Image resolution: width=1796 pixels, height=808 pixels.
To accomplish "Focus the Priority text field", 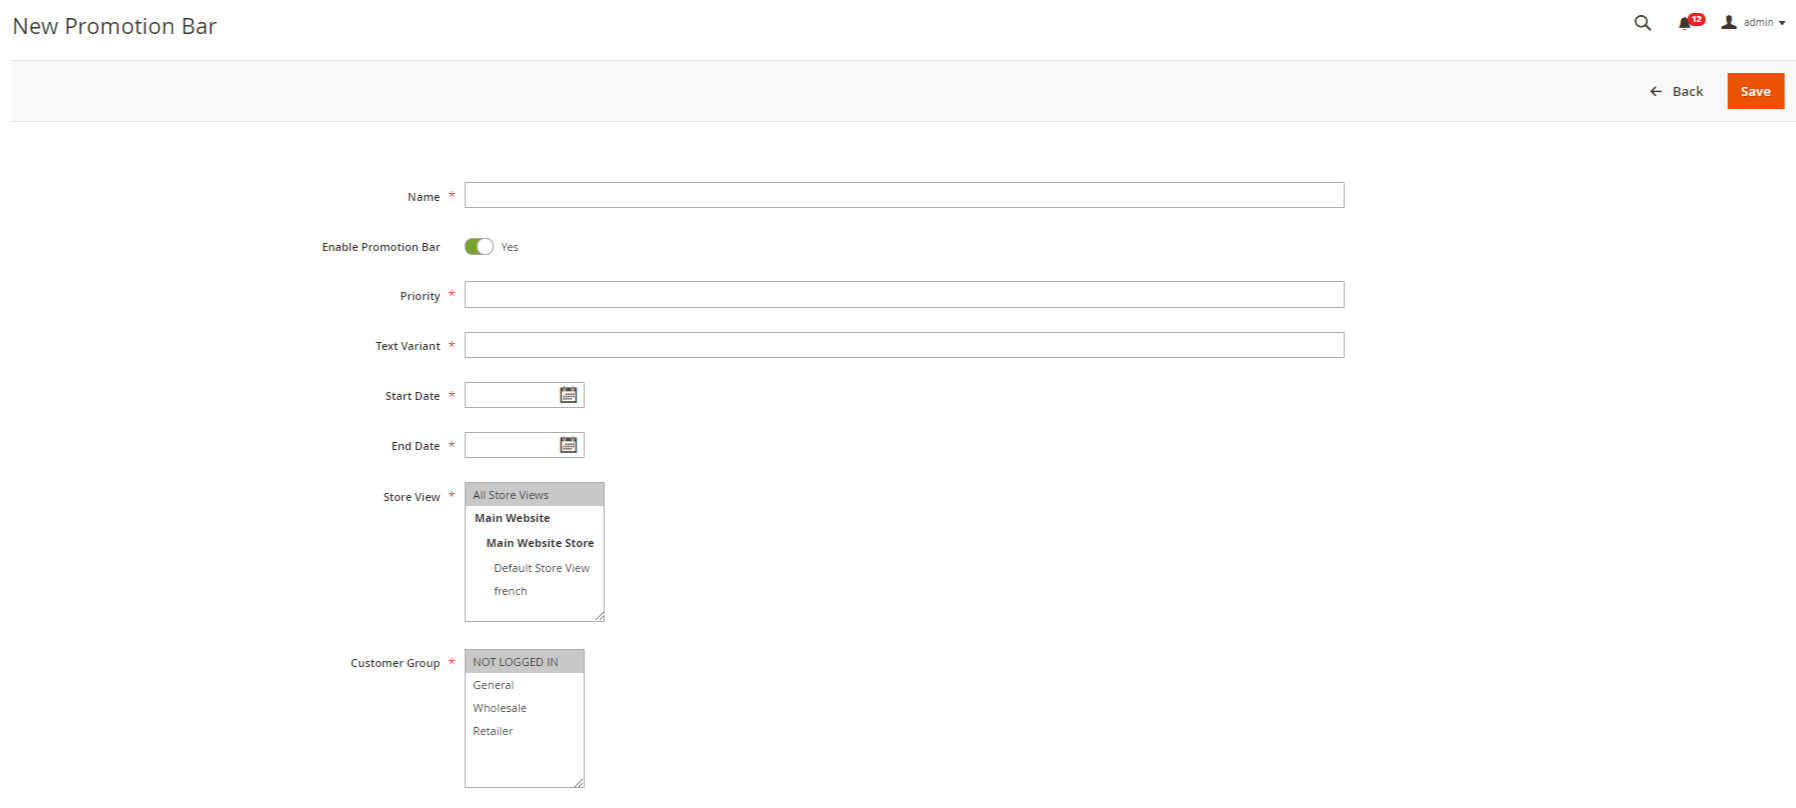I will pos(904,295).
